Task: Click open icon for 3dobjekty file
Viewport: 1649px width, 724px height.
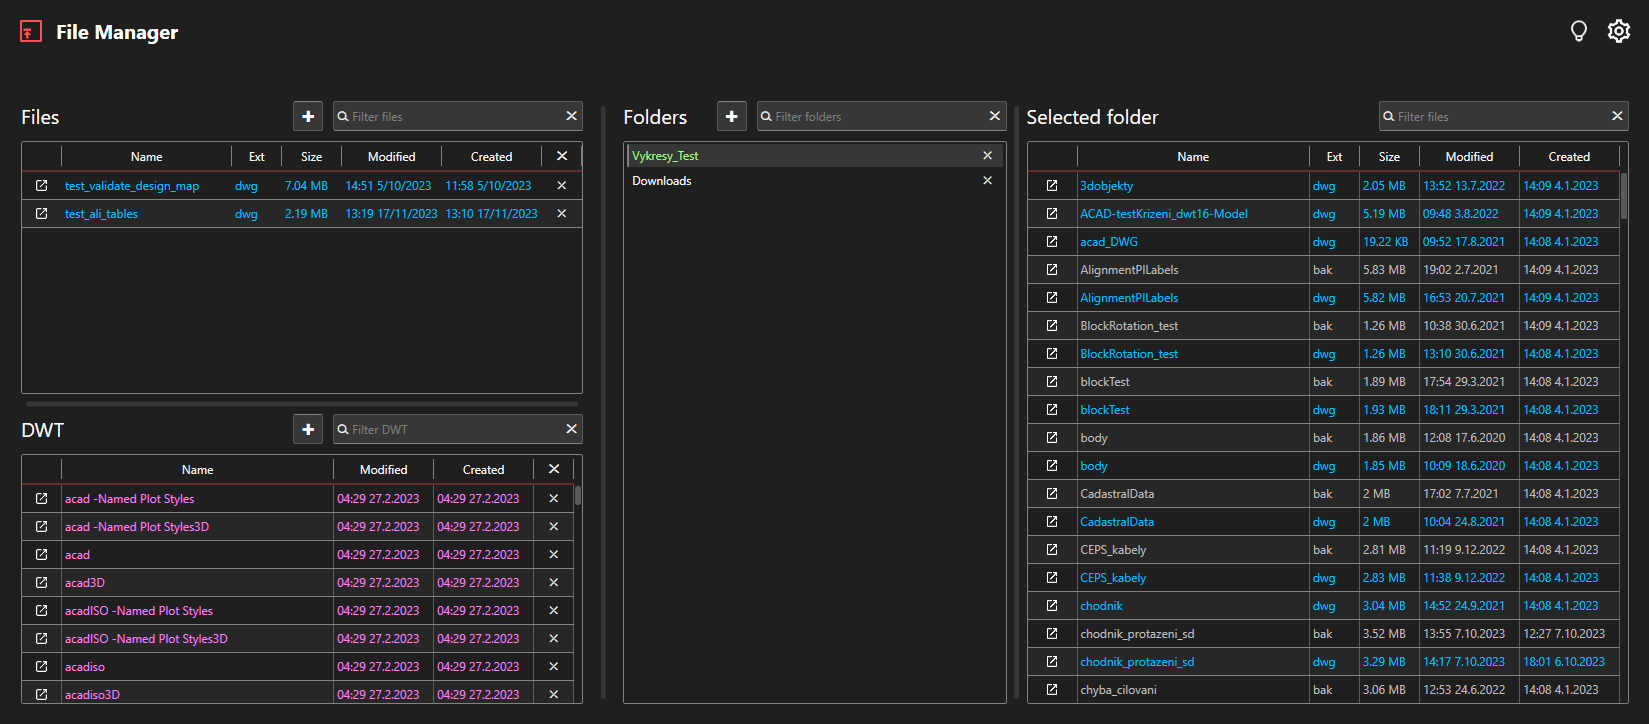Action: click(1052, 186)
